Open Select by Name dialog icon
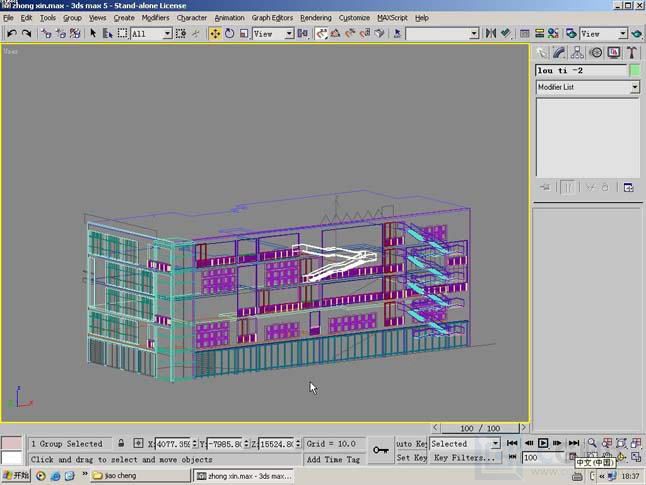 108,33
